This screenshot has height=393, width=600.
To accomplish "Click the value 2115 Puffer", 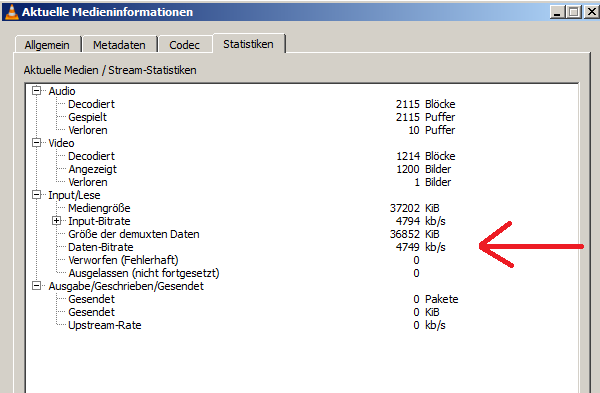I will (425, 117).
